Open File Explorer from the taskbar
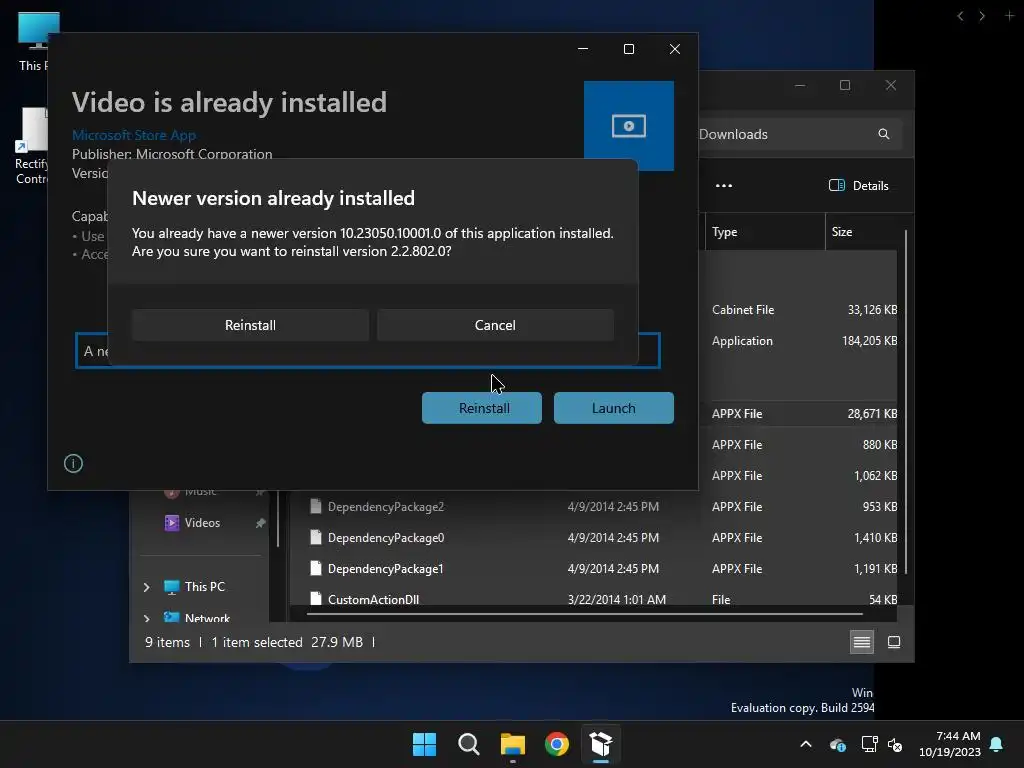The width and height of the screenshot is (1024, 768). click(x=513, y=744)
